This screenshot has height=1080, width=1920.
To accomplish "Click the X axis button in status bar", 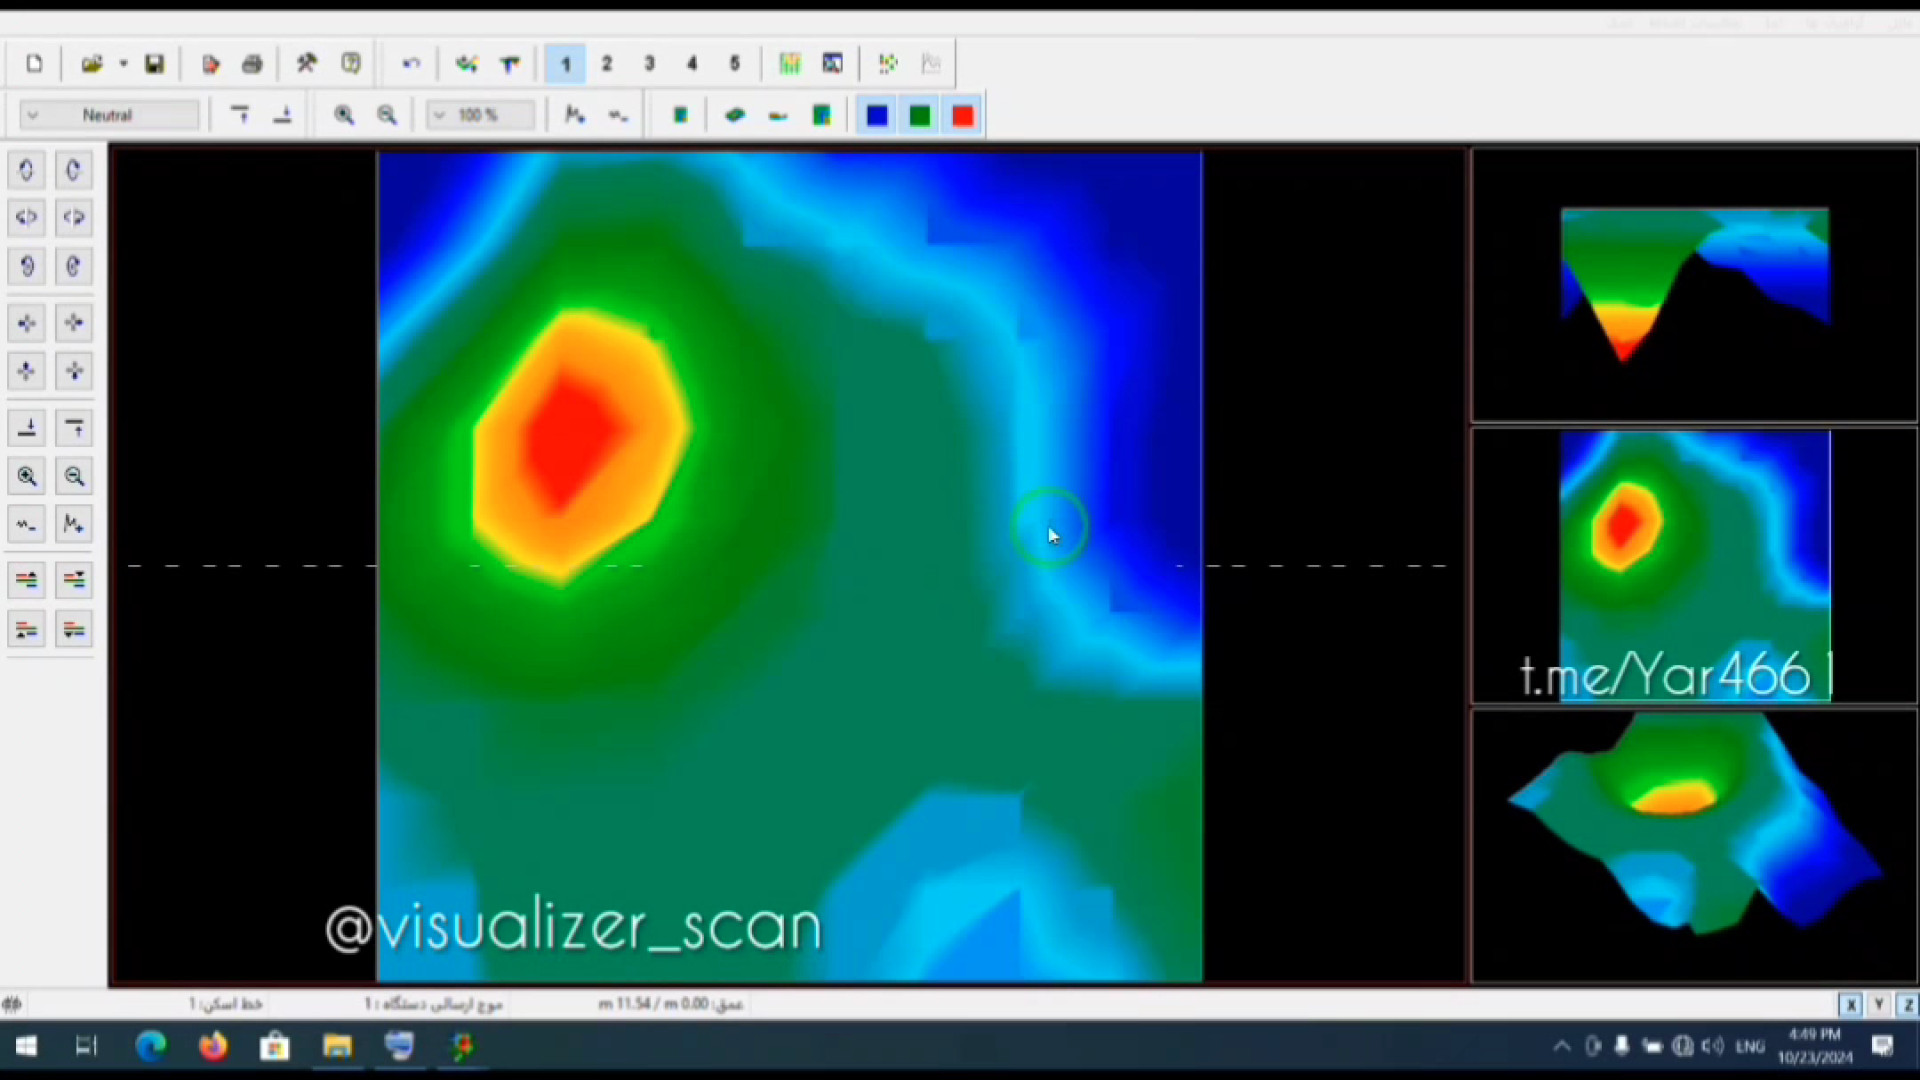I will [1850, 1005].
